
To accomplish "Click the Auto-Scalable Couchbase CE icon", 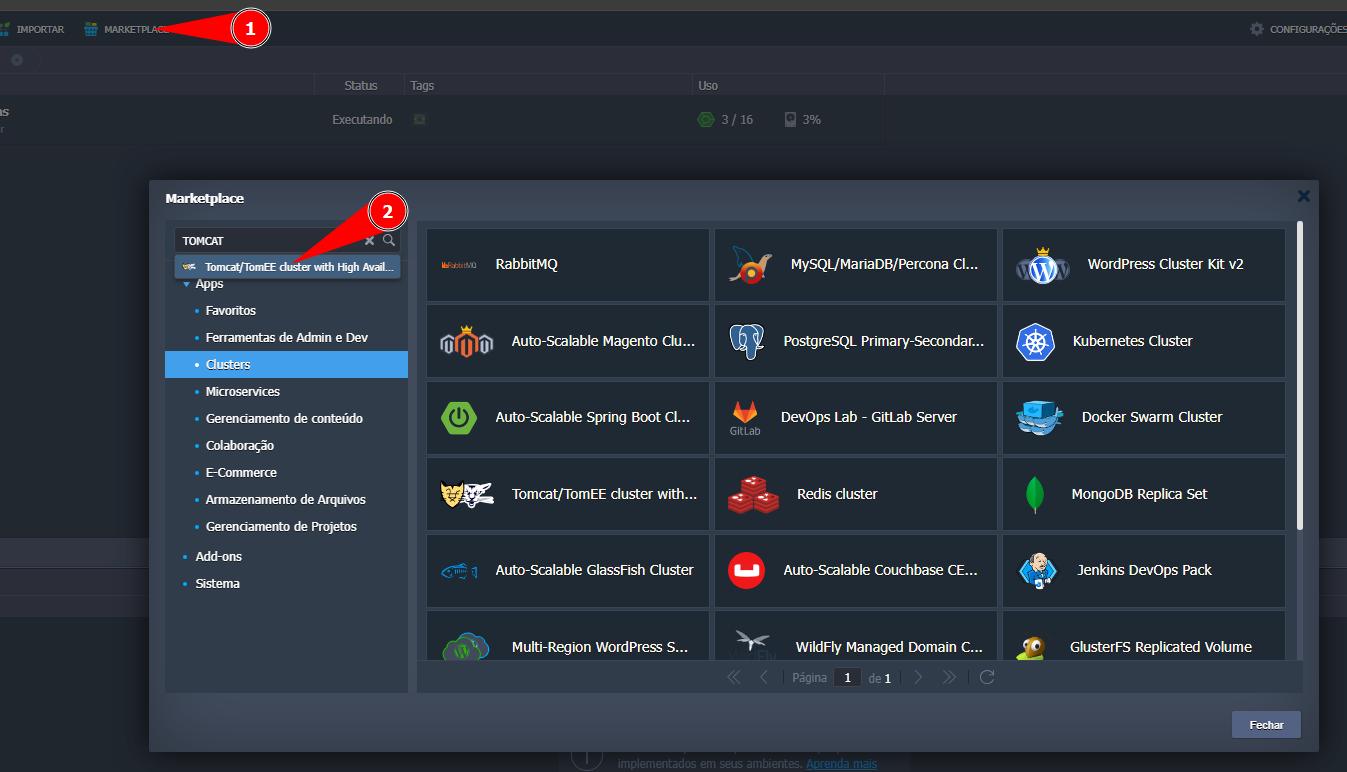I will point(746,571).
